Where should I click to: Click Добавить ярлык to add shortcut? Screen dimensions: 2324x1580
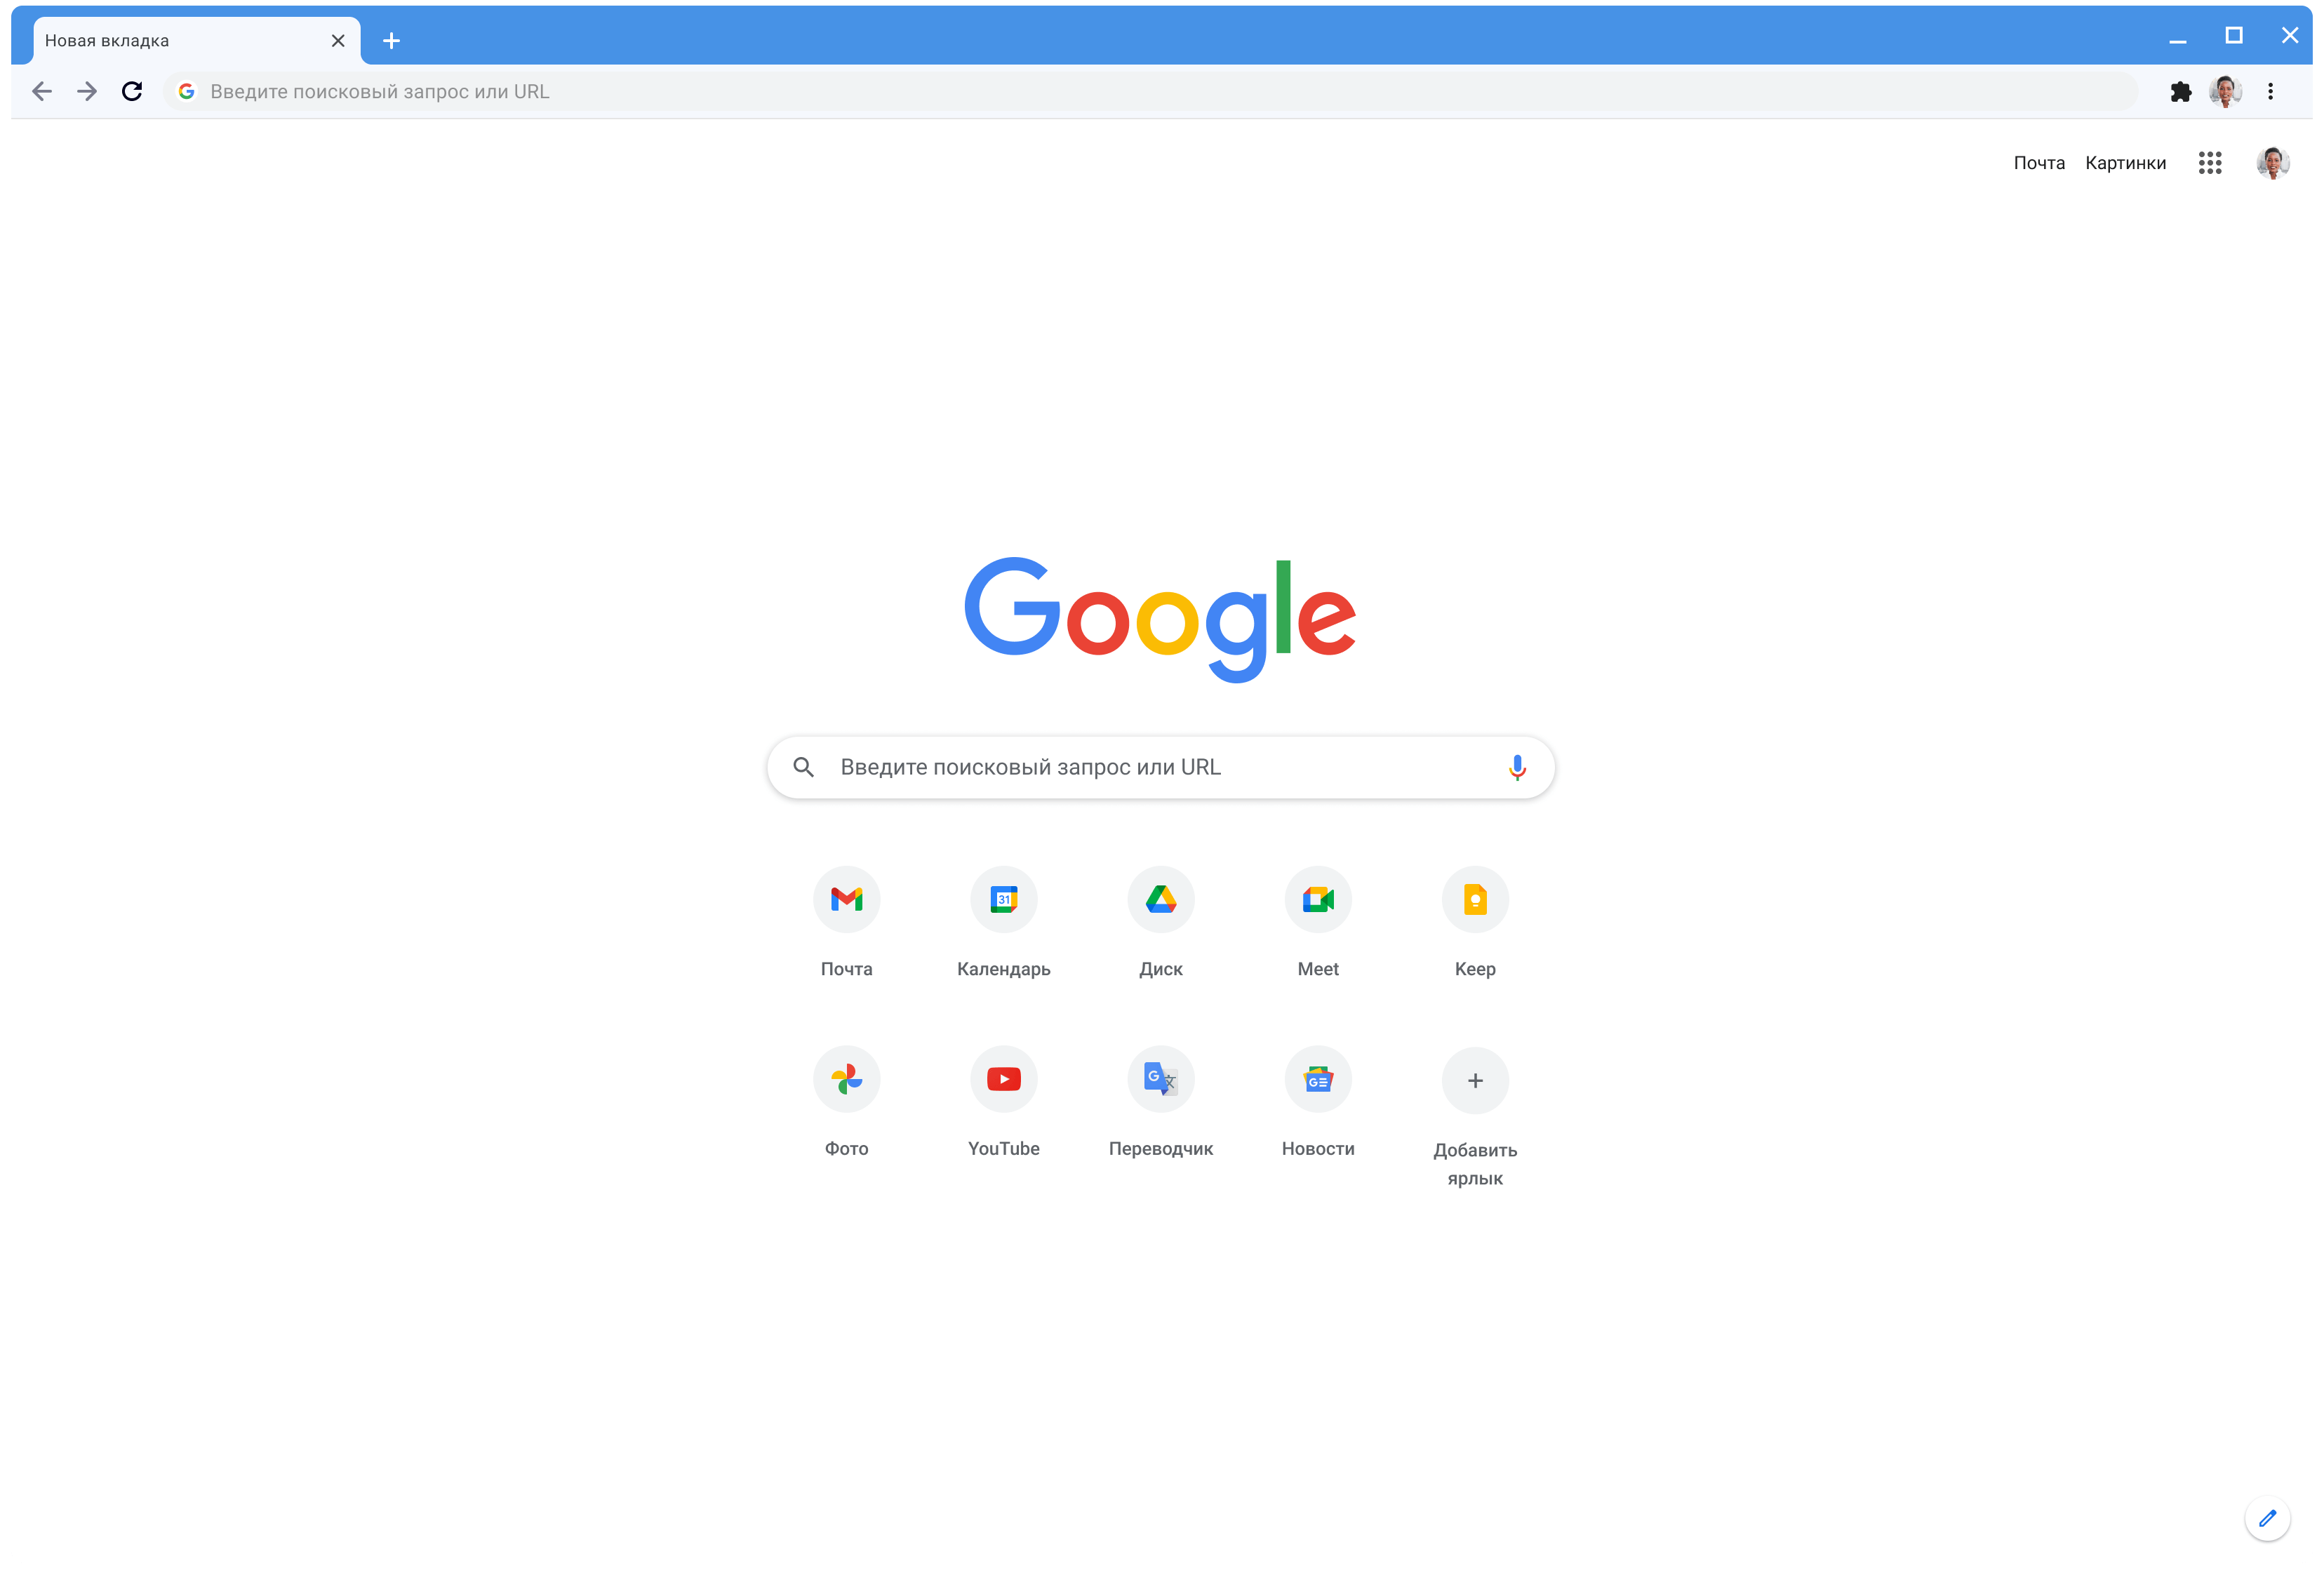pos(1474,1078)
